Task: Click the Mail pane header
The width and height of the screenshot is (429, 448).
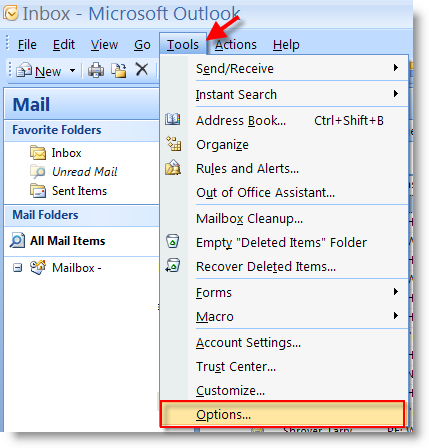Action: point(82,104)
